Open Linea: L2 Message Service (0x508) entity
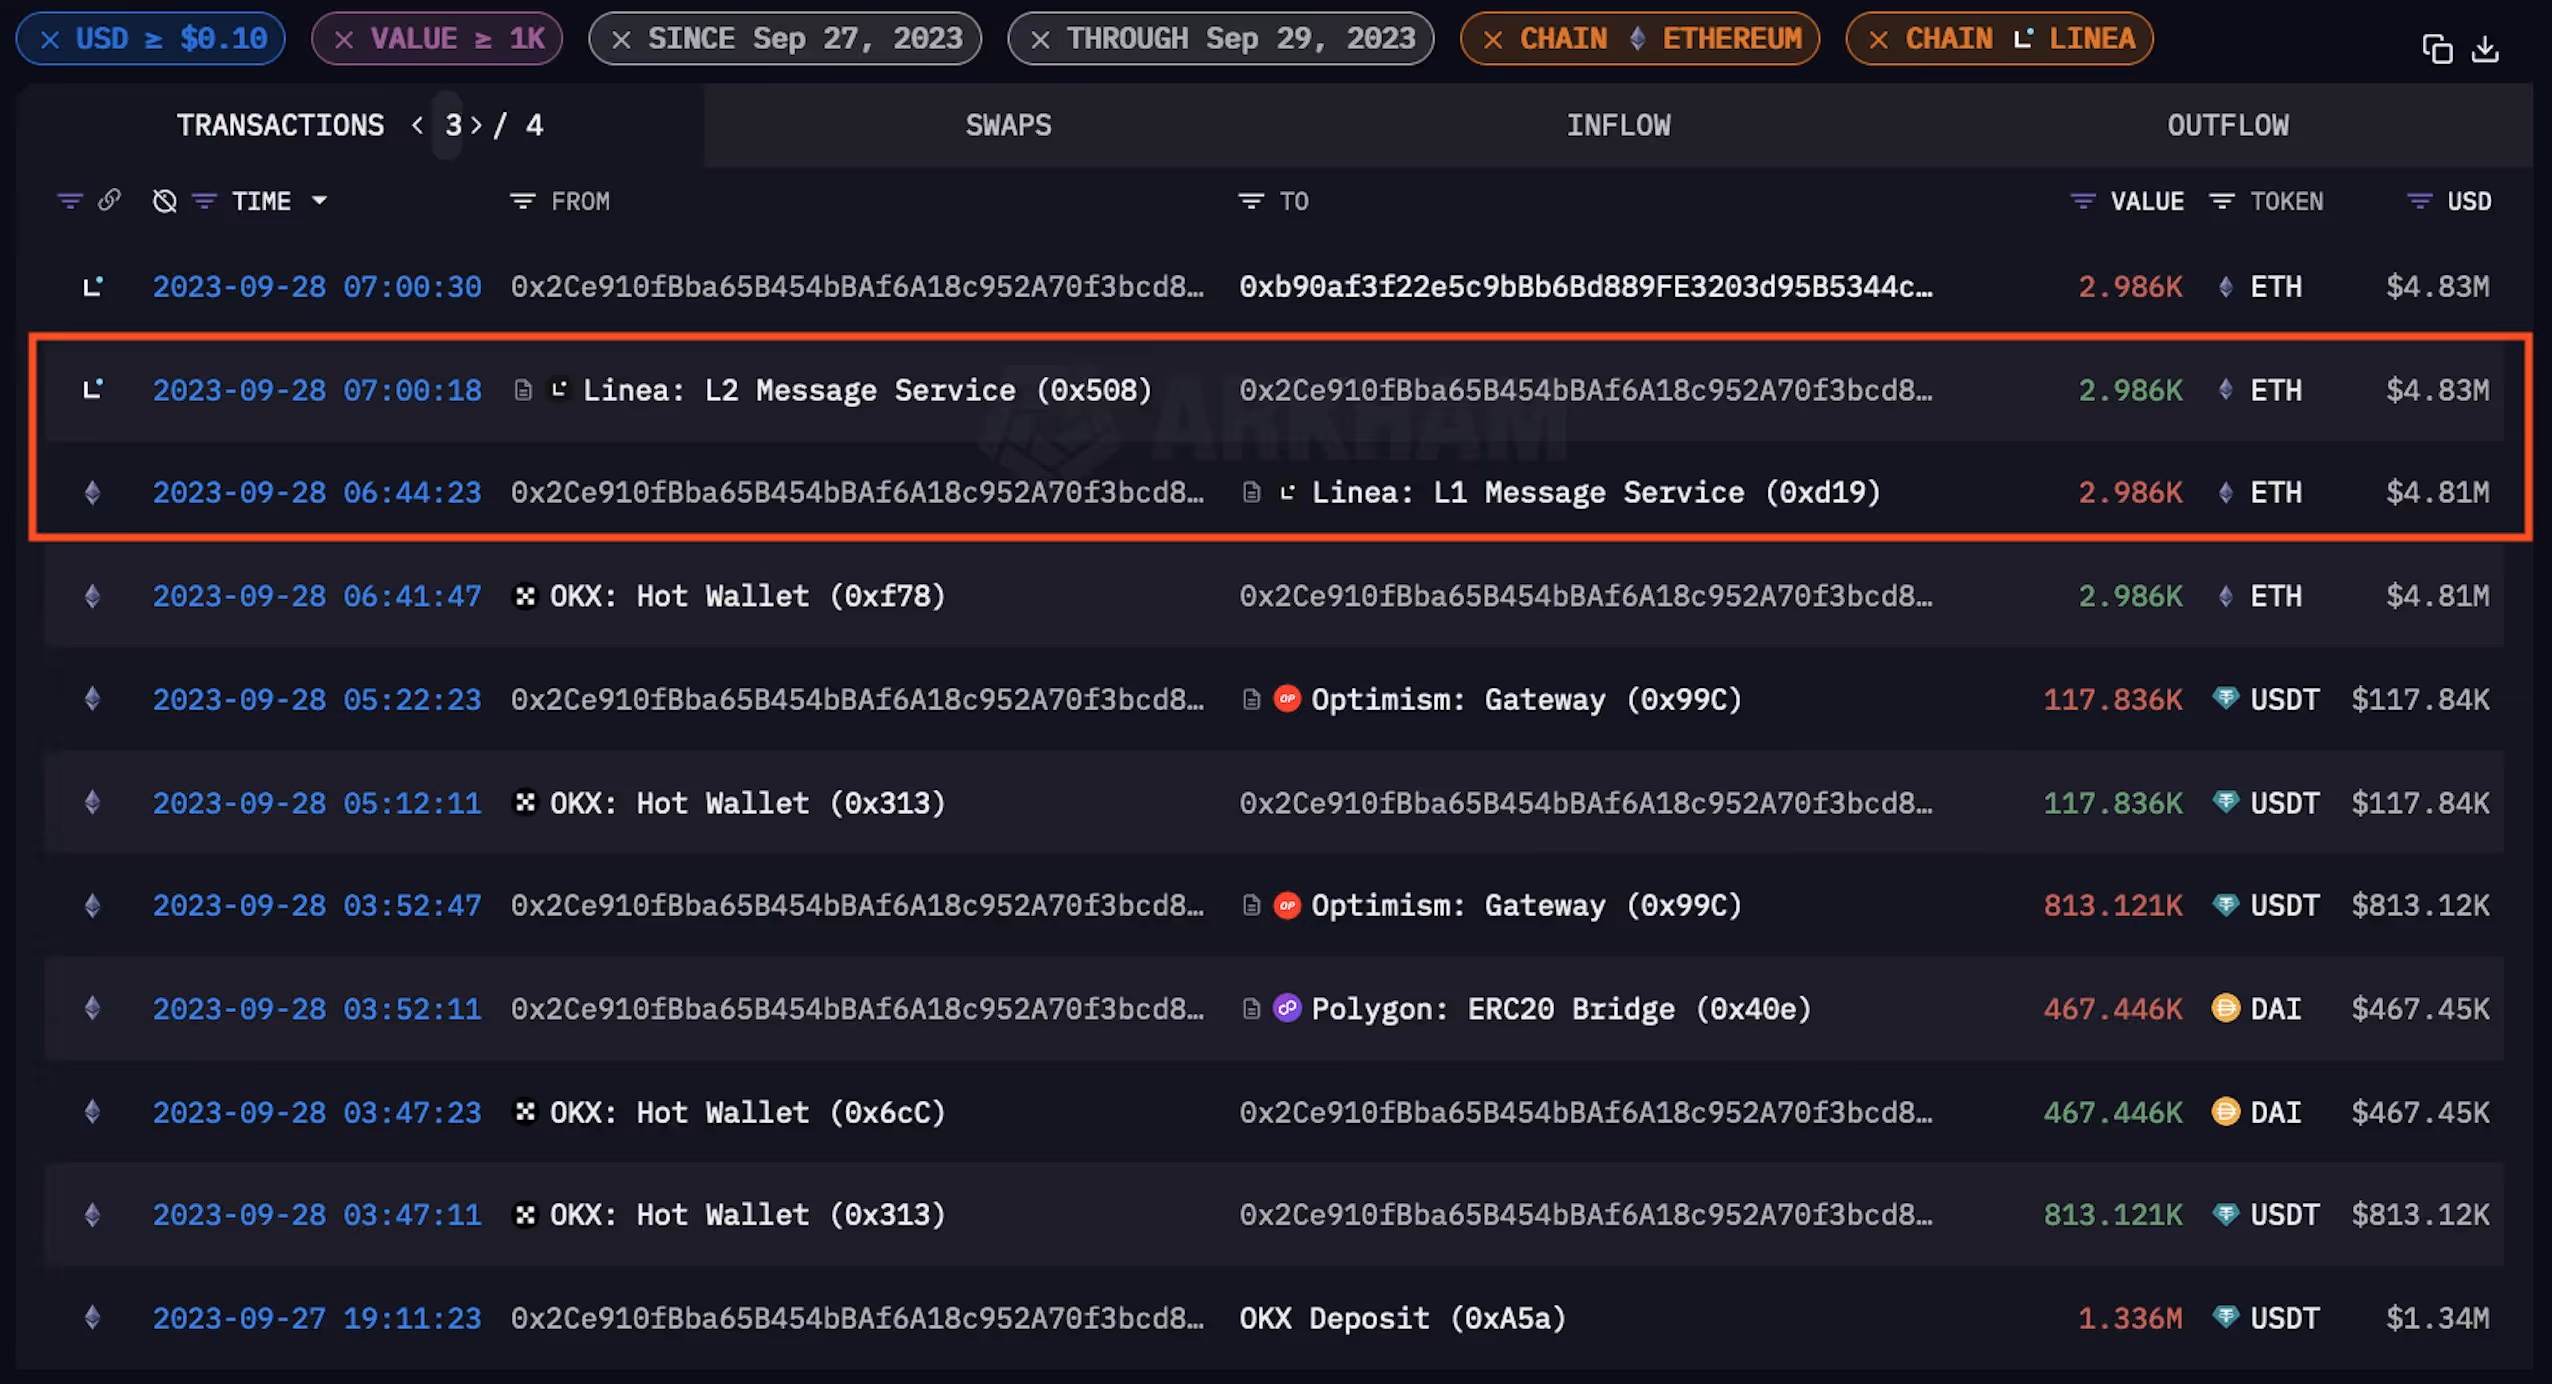 866,390
